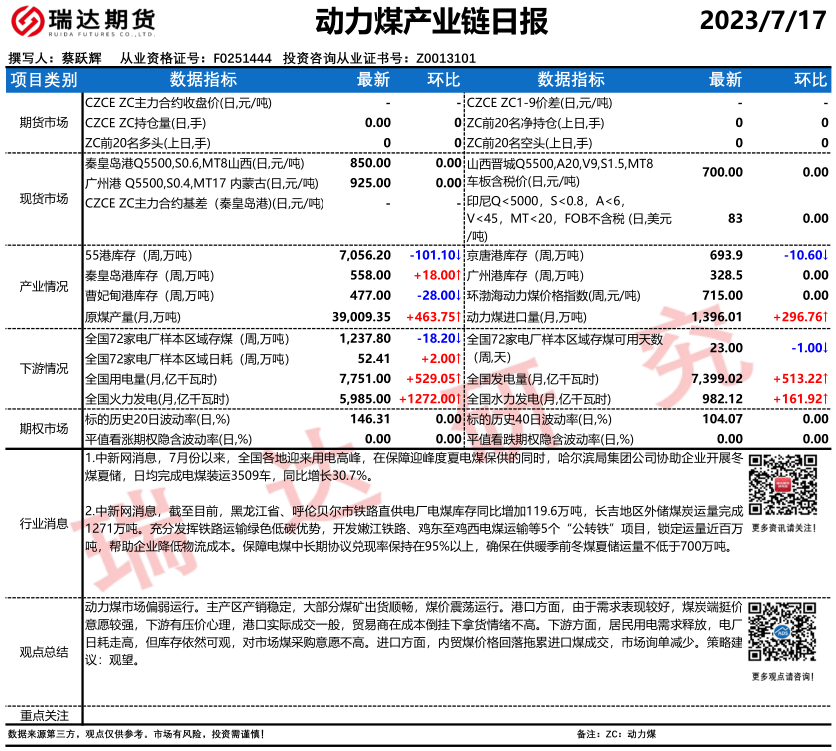Select the 项目类别 column header

tap(43, 80)
